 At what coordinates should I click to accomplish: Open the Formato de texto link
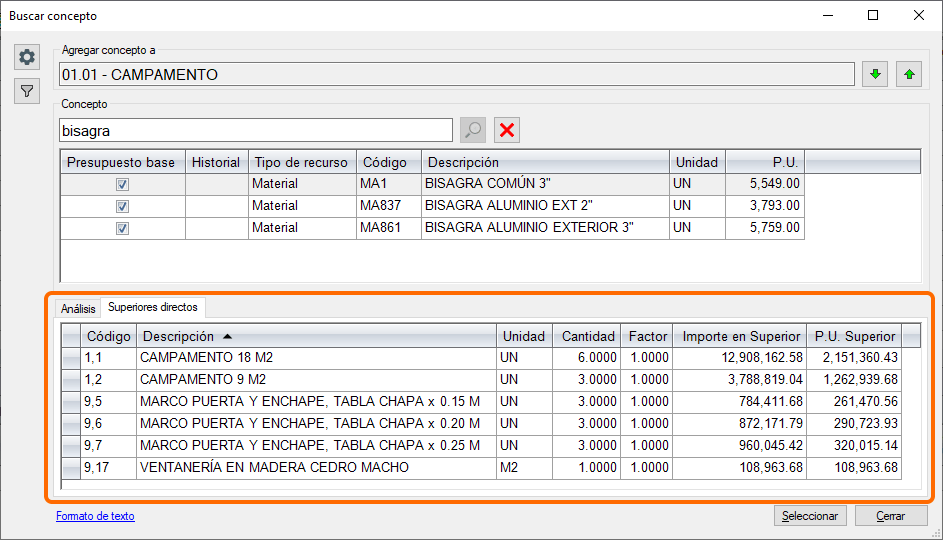coord(95,516)
